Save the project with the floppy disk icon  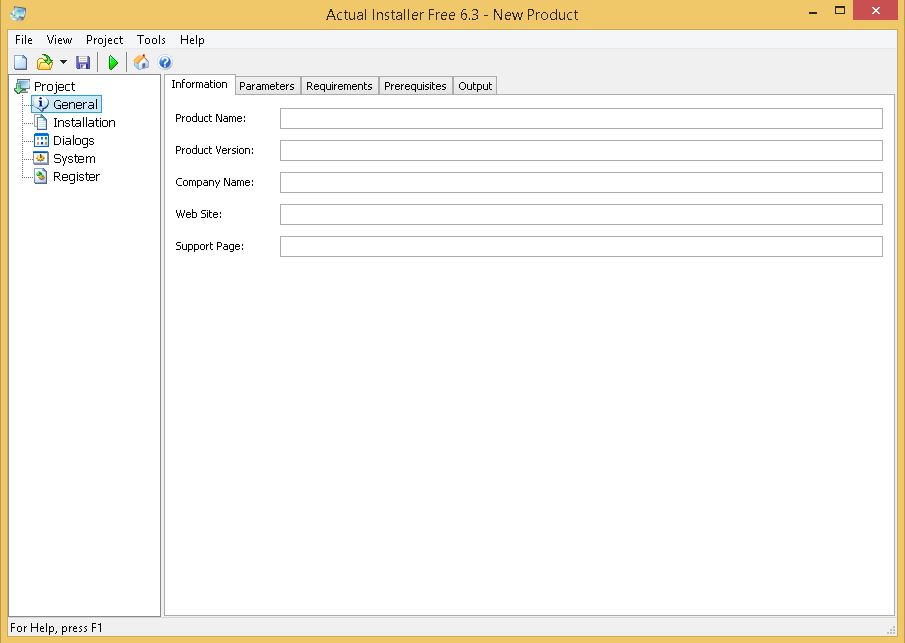(83, 62)
